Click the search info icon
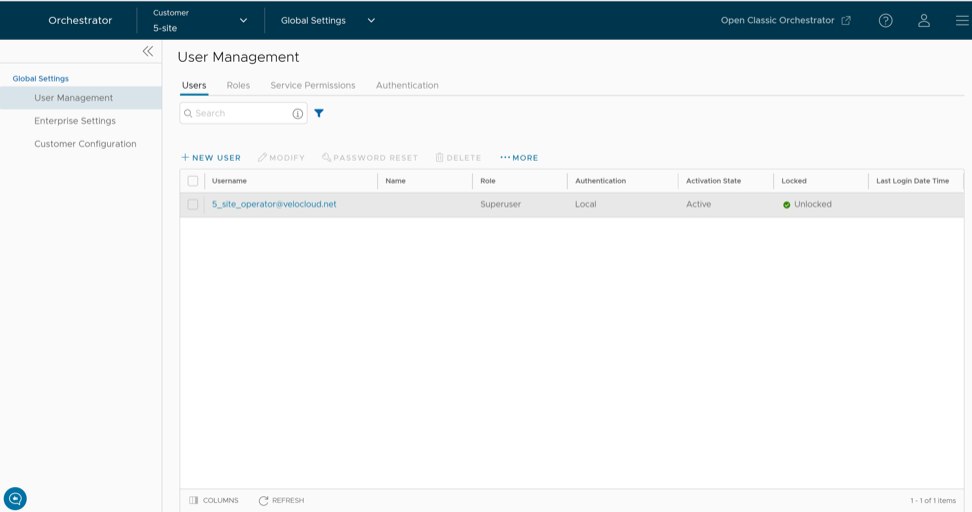The width and height of the screenshot is (972, 512). click(297, 114)
